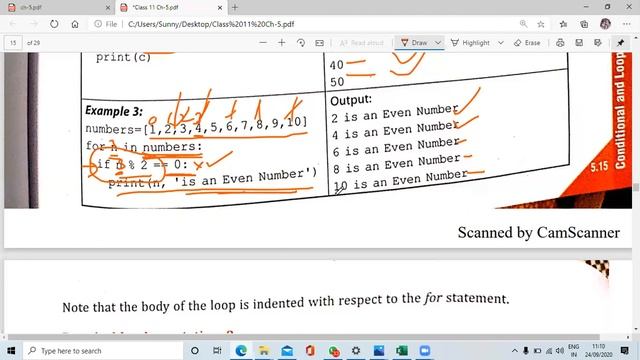This screenshot has width=640, height=360.
Task: Click the ENG IN language indicator
Action: pyautogui.click(x=573, y=351)
